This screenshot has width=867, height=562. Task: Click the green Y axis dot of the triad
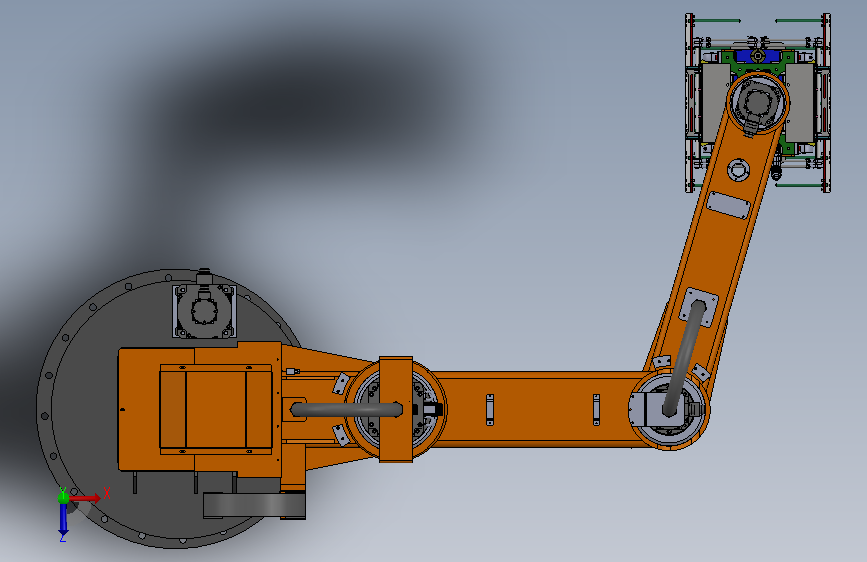click(63, 497)
